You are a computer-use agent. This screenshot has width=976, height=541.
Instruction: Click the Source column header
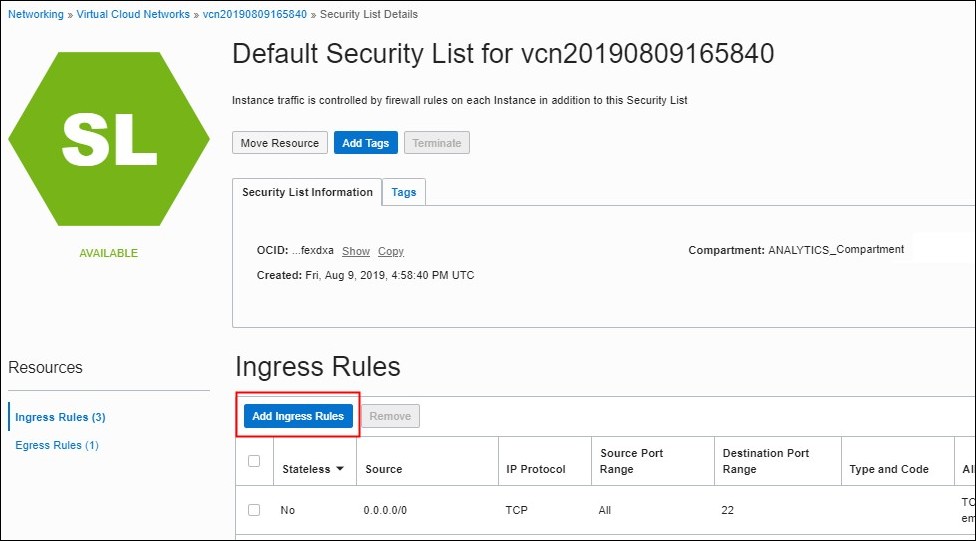click(384, 469)
